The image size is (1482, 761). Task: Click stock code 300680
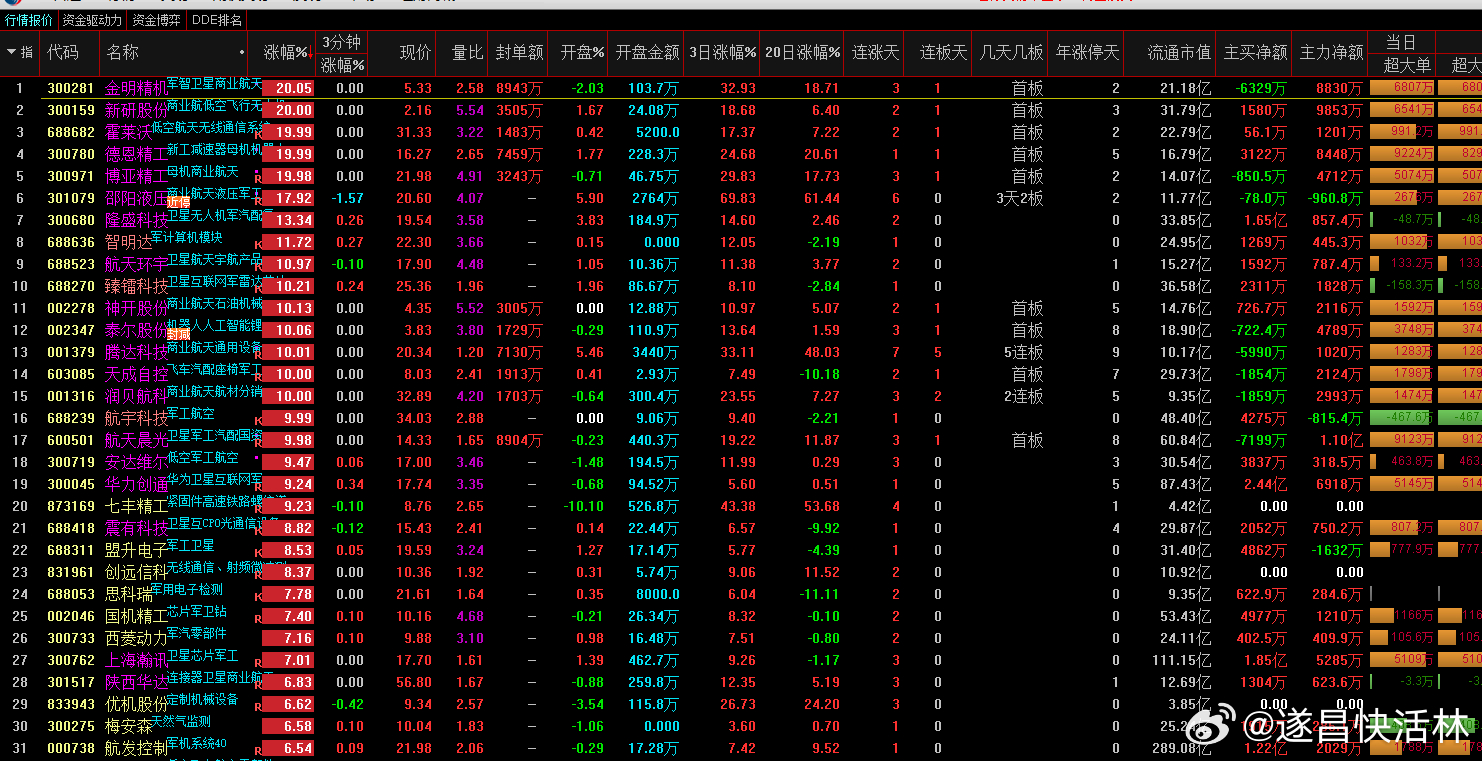pyautogui.click(x=71, y=220)
